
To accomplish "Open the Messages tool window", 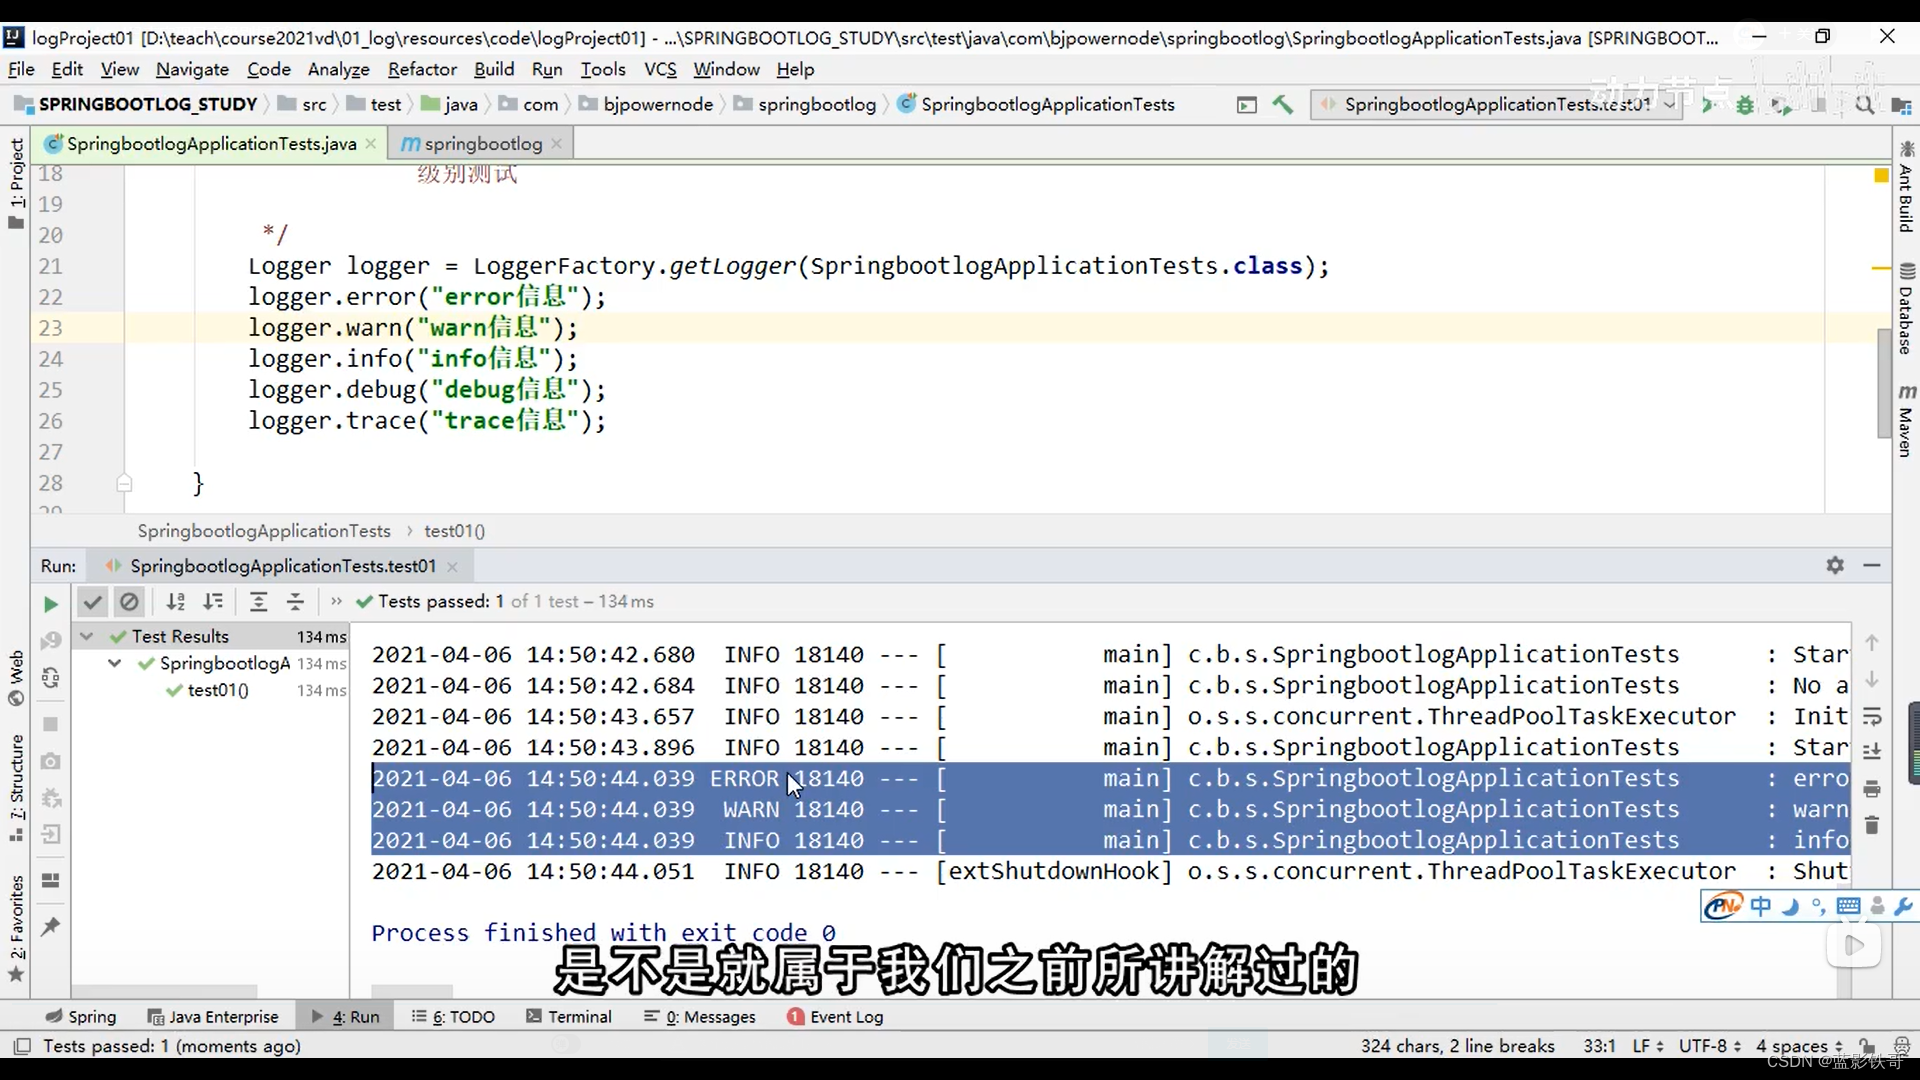I will (700, 1016).
